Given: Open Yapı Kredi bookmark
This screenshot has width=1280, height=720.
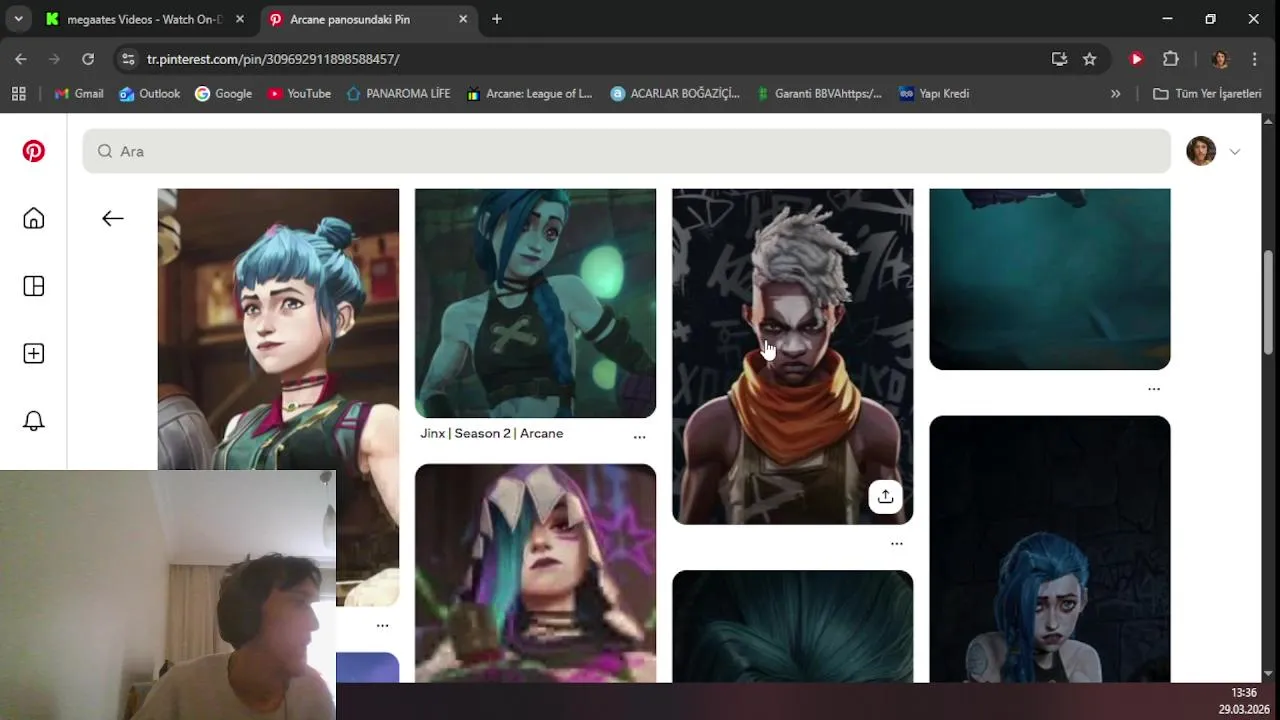Looking at the screenshot, I should (x=934, y=93).
